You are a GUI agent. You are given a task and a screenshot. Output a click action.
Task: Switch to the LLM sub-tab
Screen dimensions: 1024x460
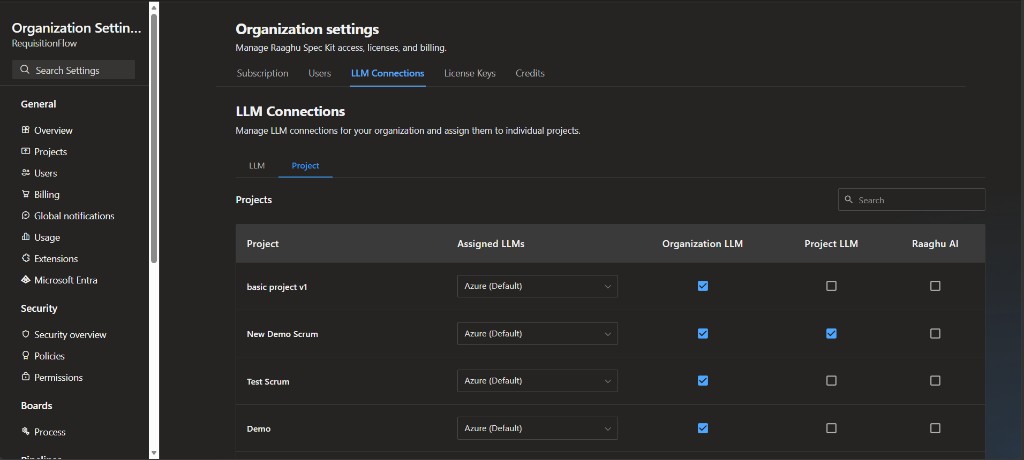(x=257, y=165)
